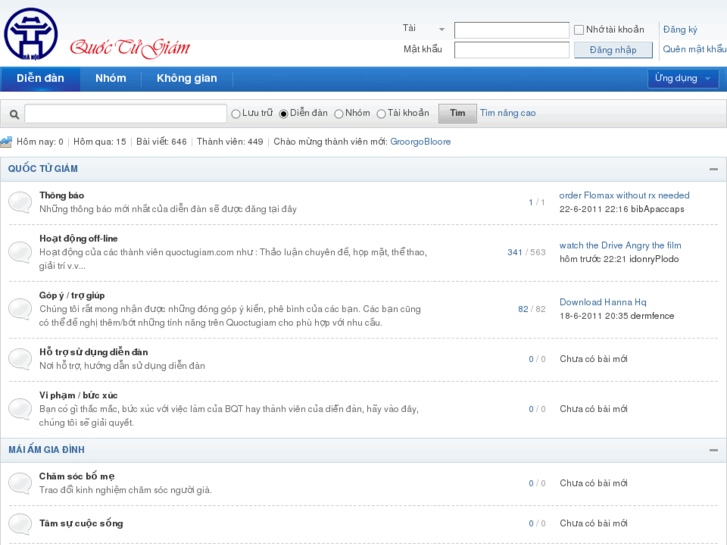The image size is (727, 545).
Task: Collapse the MÁI ẤM GIA ĐÌNH category section
Action: [713, 450]
